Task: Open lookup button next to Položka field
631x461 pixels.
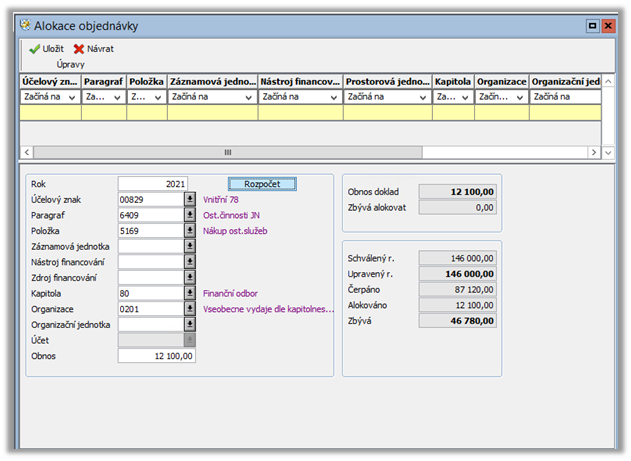Action: [190, 231]
